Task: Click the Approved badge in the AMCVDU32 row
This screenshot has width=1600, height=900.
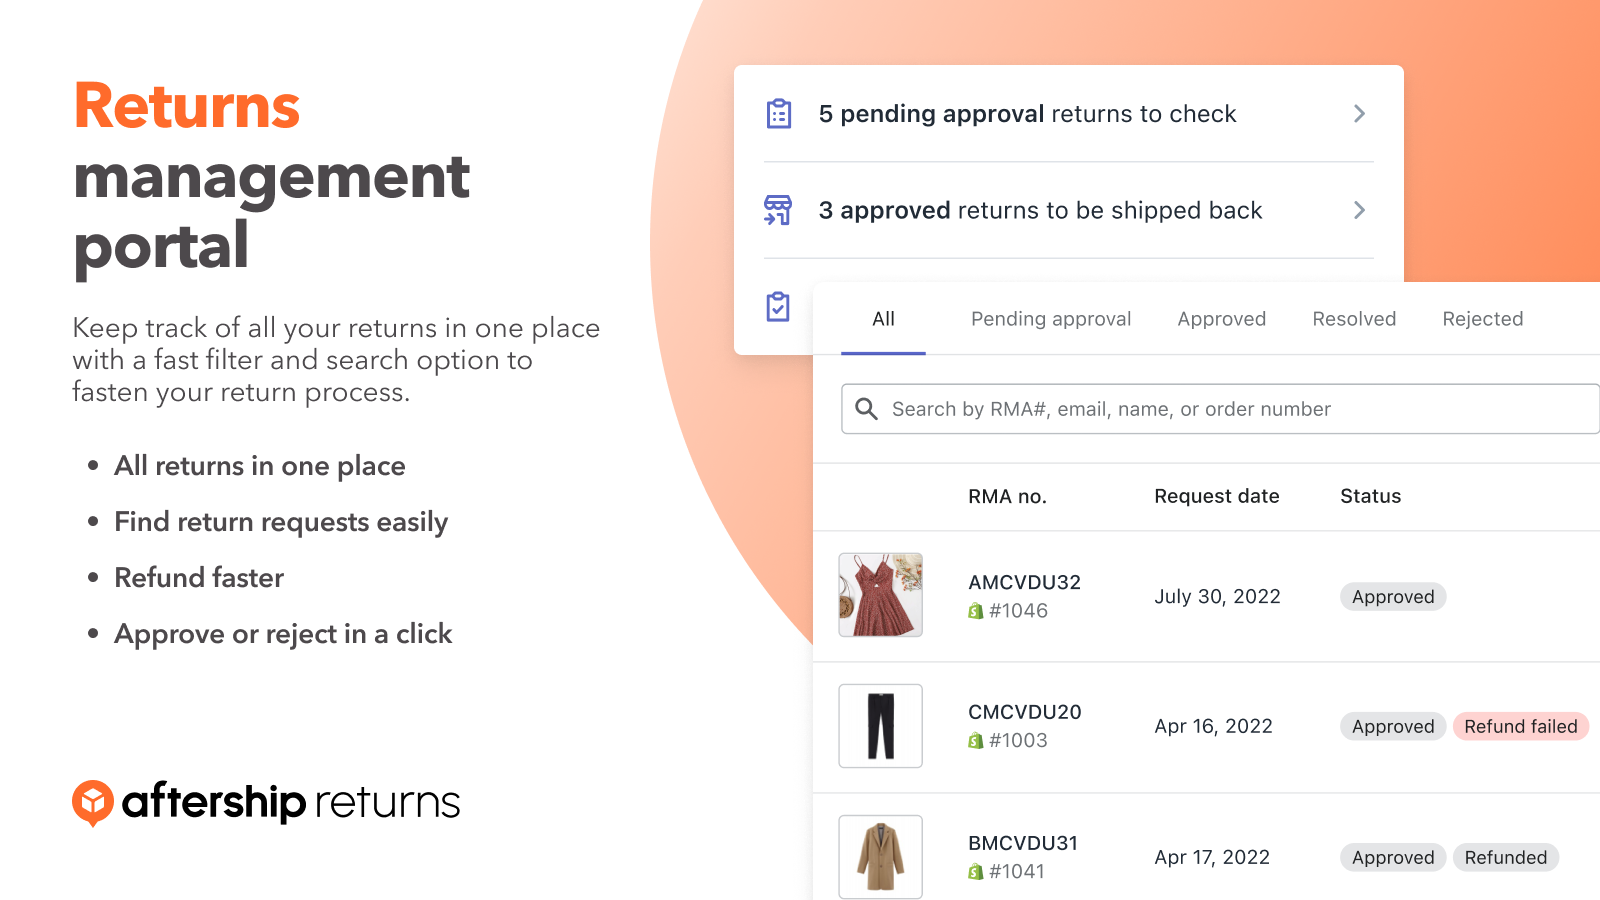Action: tap(1393, 597)
